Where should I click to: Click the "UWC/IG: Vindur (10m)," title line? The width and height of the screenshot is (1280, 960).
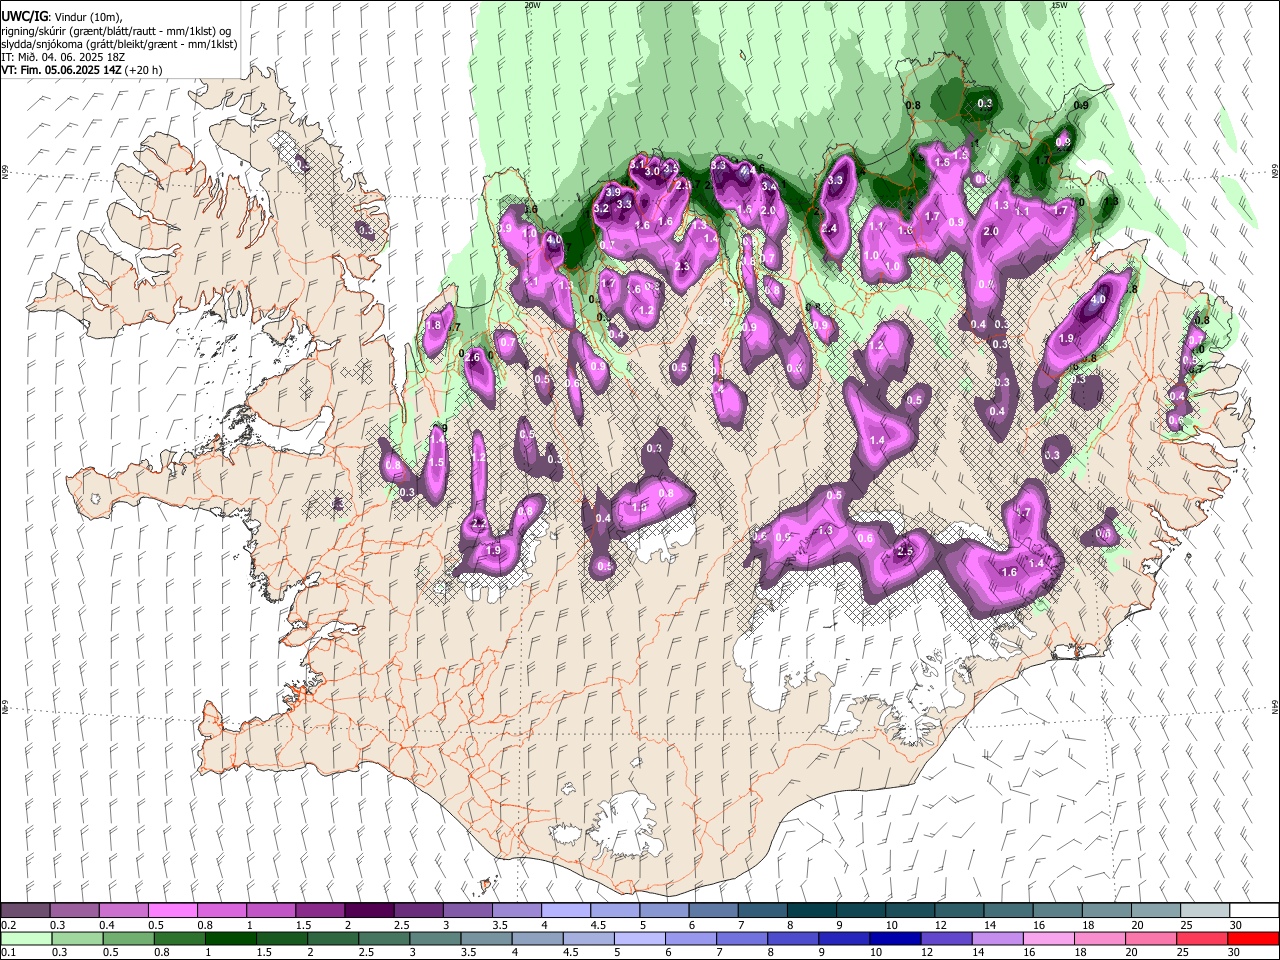62,17
